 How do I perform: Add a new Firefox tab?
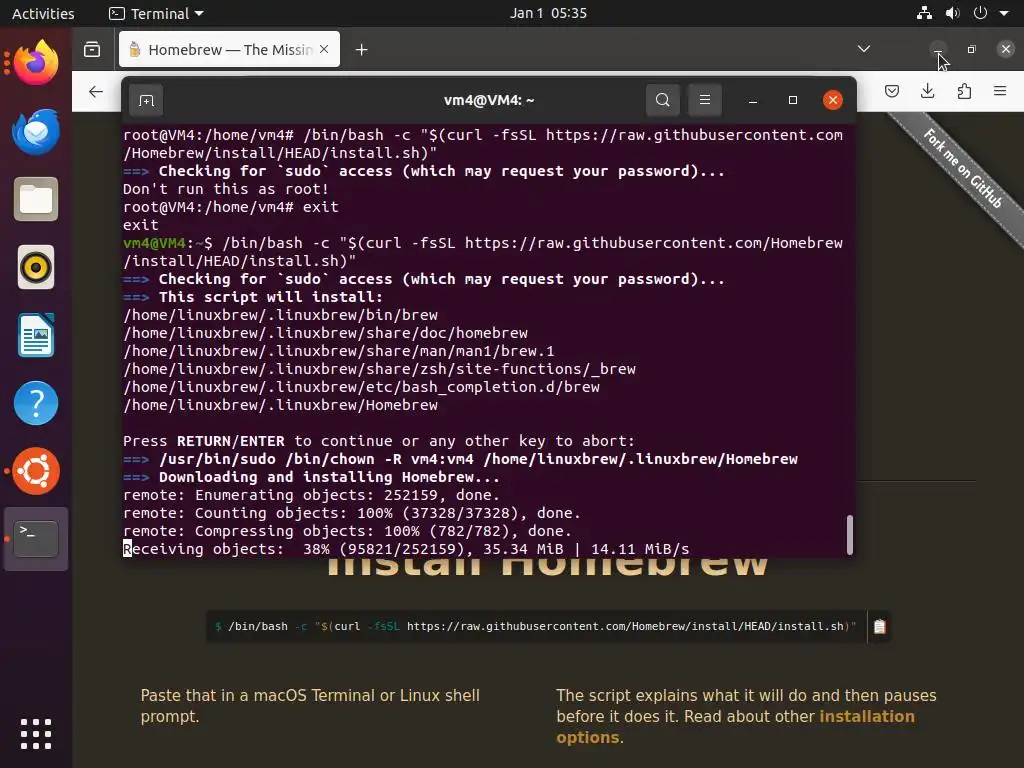click(361, 50)
